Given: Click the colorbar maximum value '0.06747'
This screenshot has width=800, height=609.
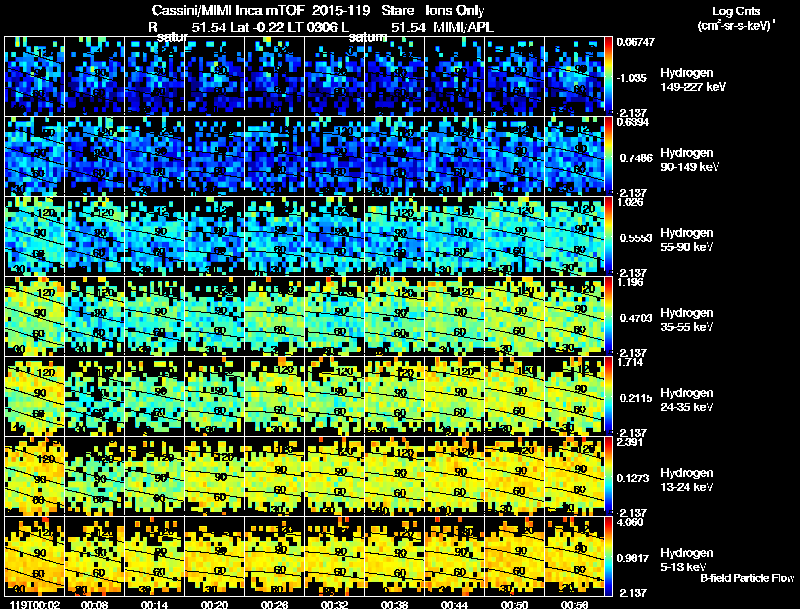Looking at the screenshot, I should [x=635, y=42].
